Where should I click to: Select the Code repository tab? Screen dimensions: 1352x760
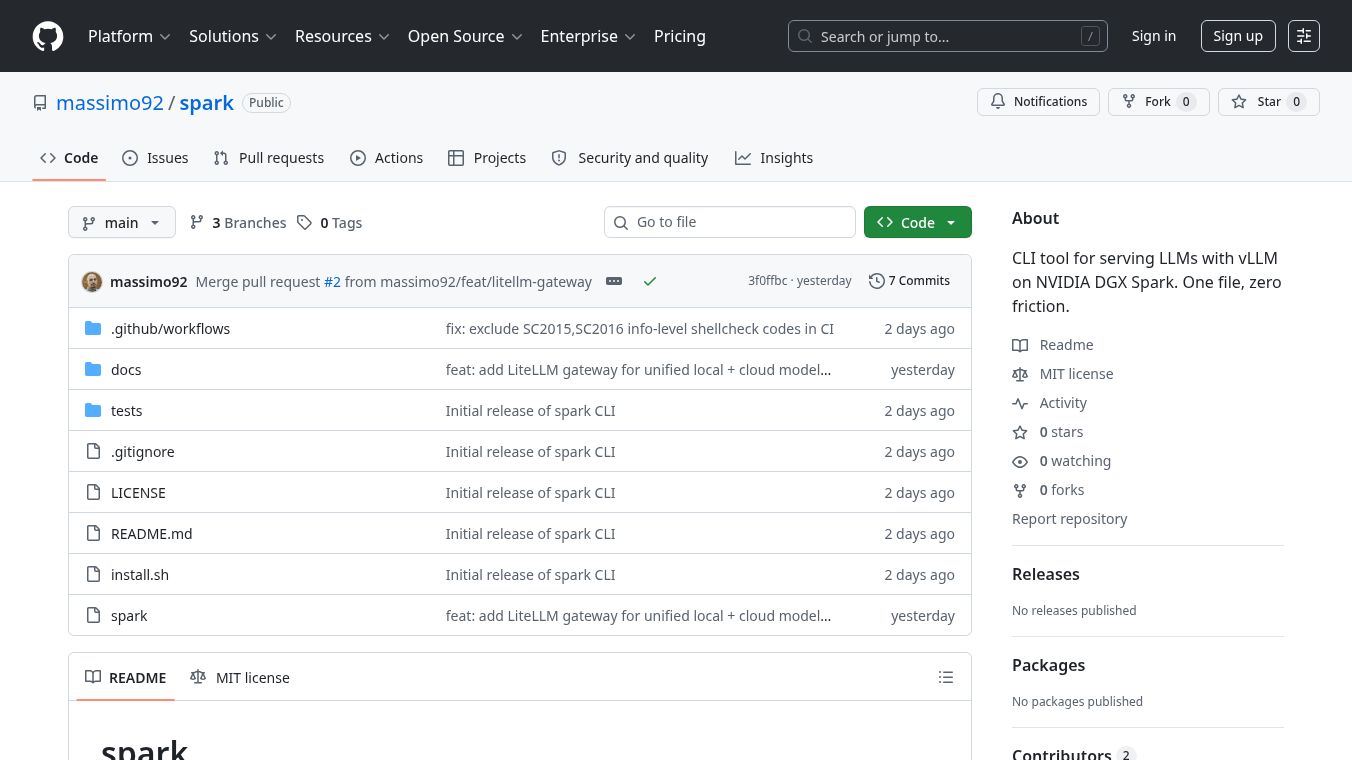pyautogui.click(x=69, y=158)
